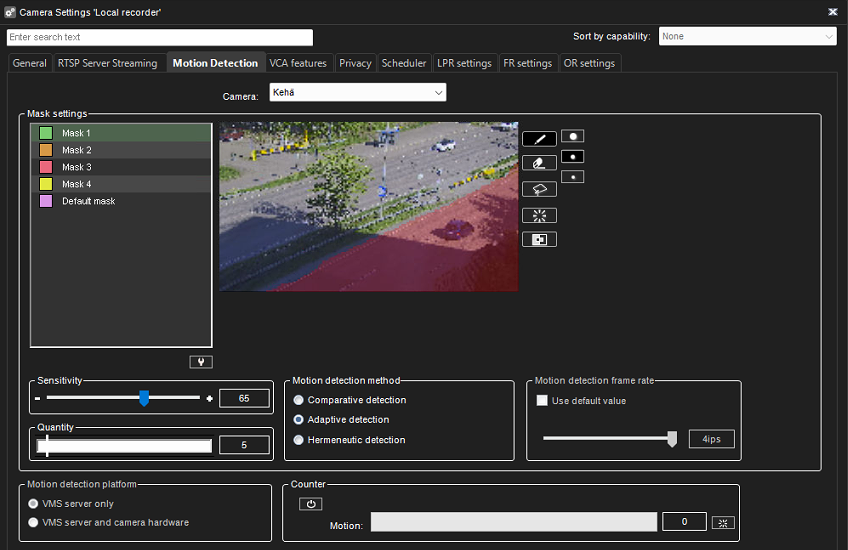Viewport: 848px width, 550px height.
Task: Click the quantity value field 5
Action: (x=244, y=445)
